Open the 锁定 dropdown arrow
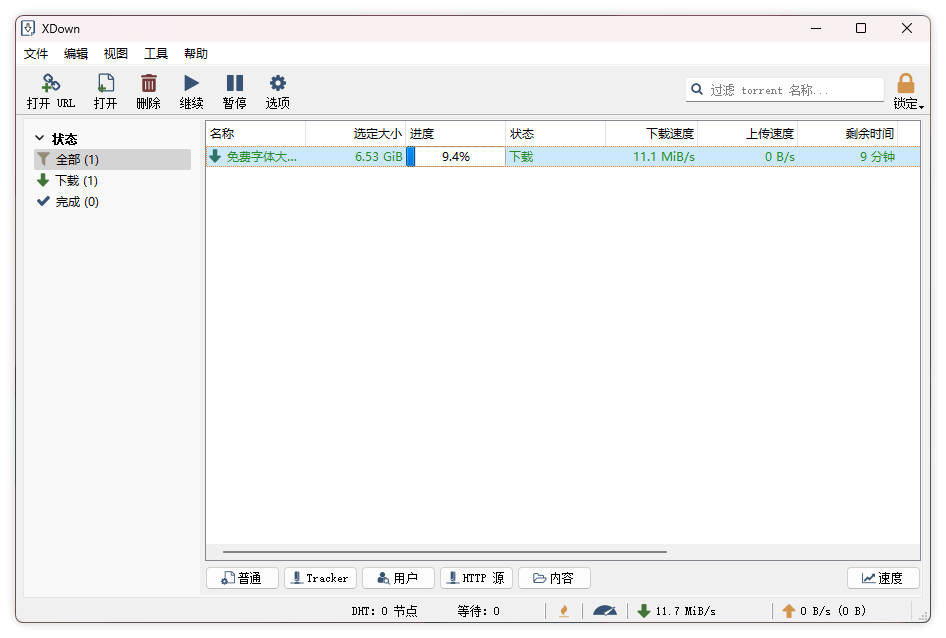The width and height of the screenshot is (946, 638). pos(921,107)
